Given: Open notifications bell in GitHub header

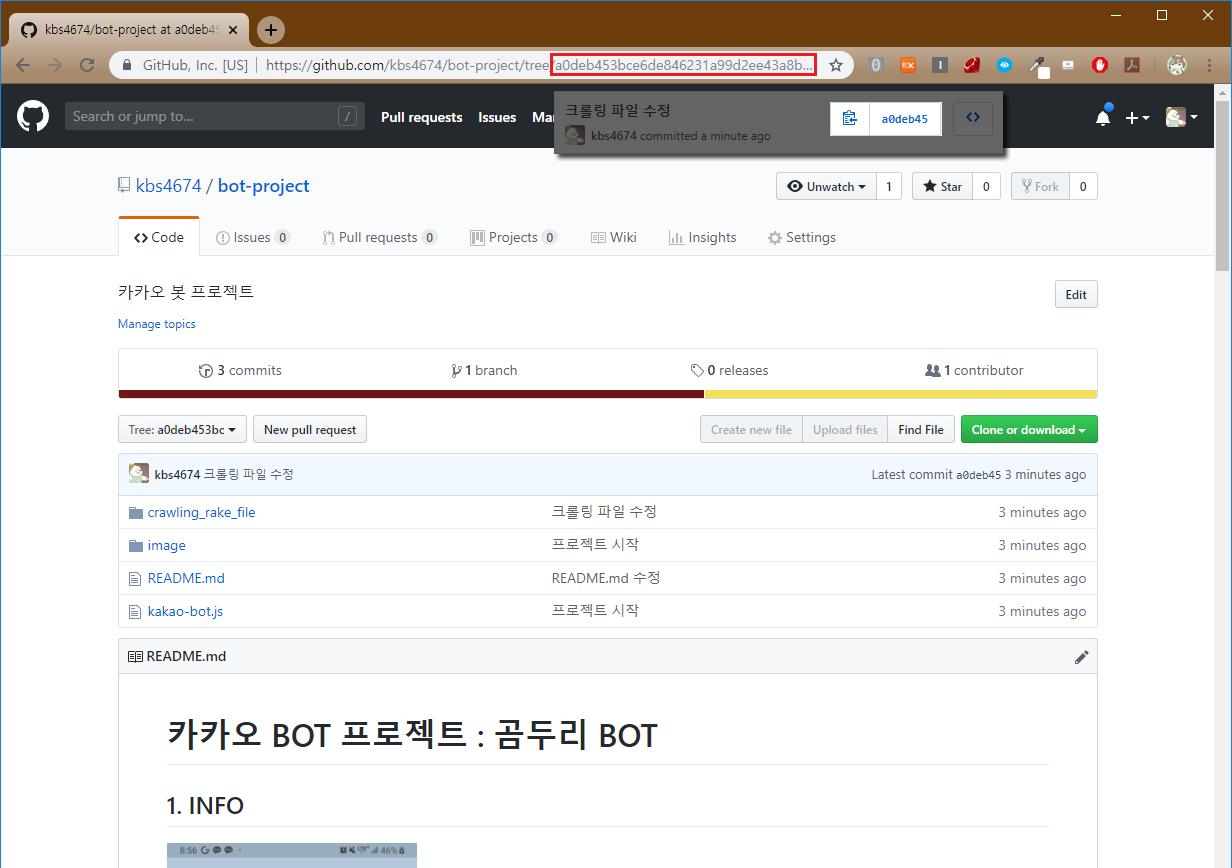Looking at the screenshot, I should tap(1103, 117).
